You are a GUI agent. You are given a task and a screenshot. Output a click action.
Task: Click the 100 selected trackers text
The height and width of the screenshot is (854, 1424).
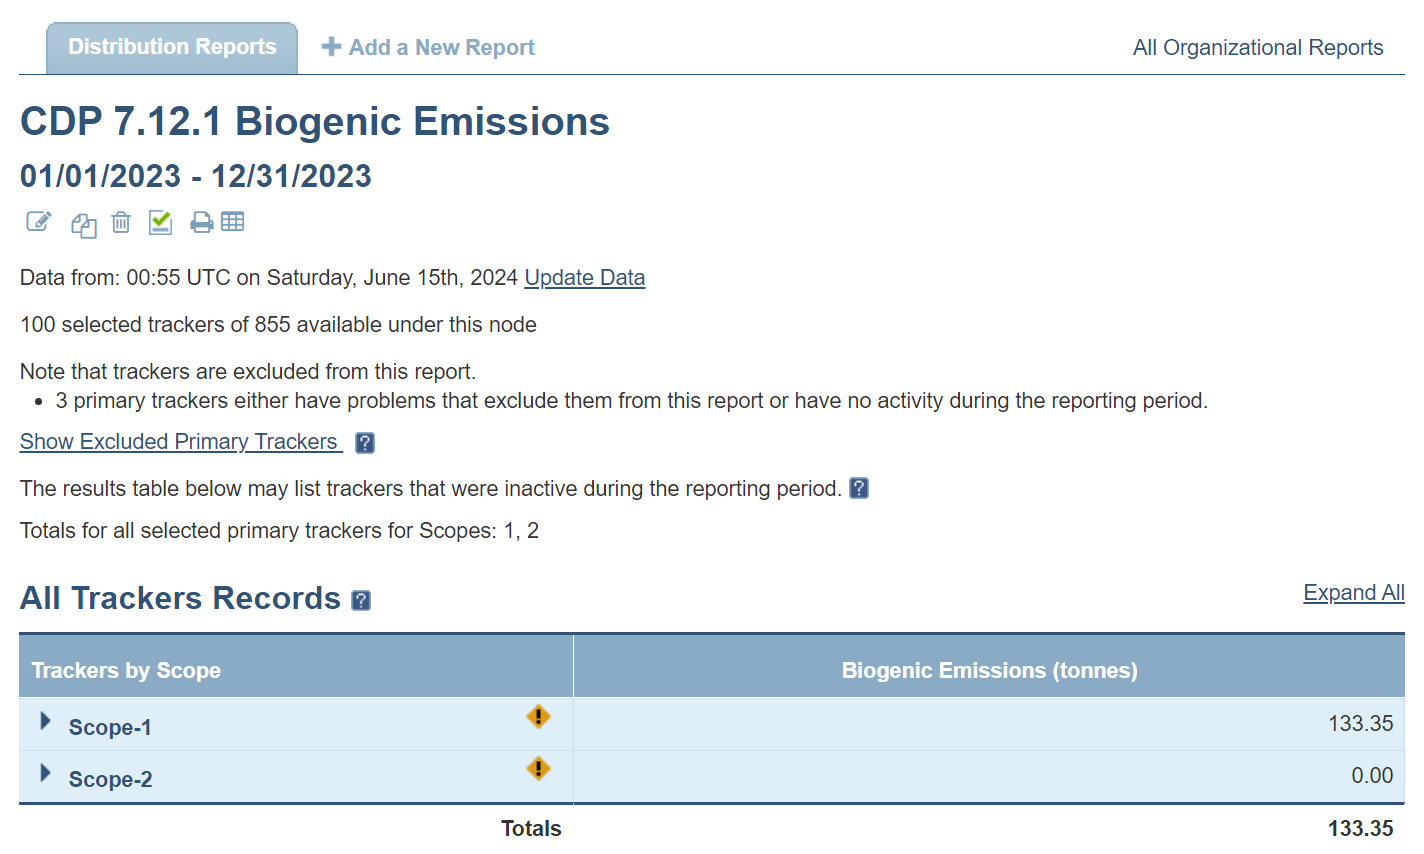click(x=278, y=325)
